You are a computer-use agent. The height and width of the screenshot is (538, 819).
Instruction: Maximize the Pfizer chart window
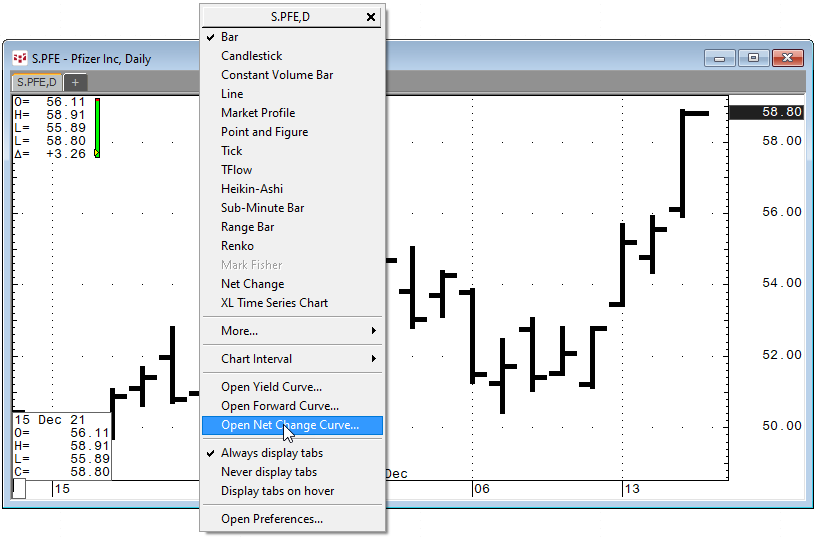tap(753, 58)
